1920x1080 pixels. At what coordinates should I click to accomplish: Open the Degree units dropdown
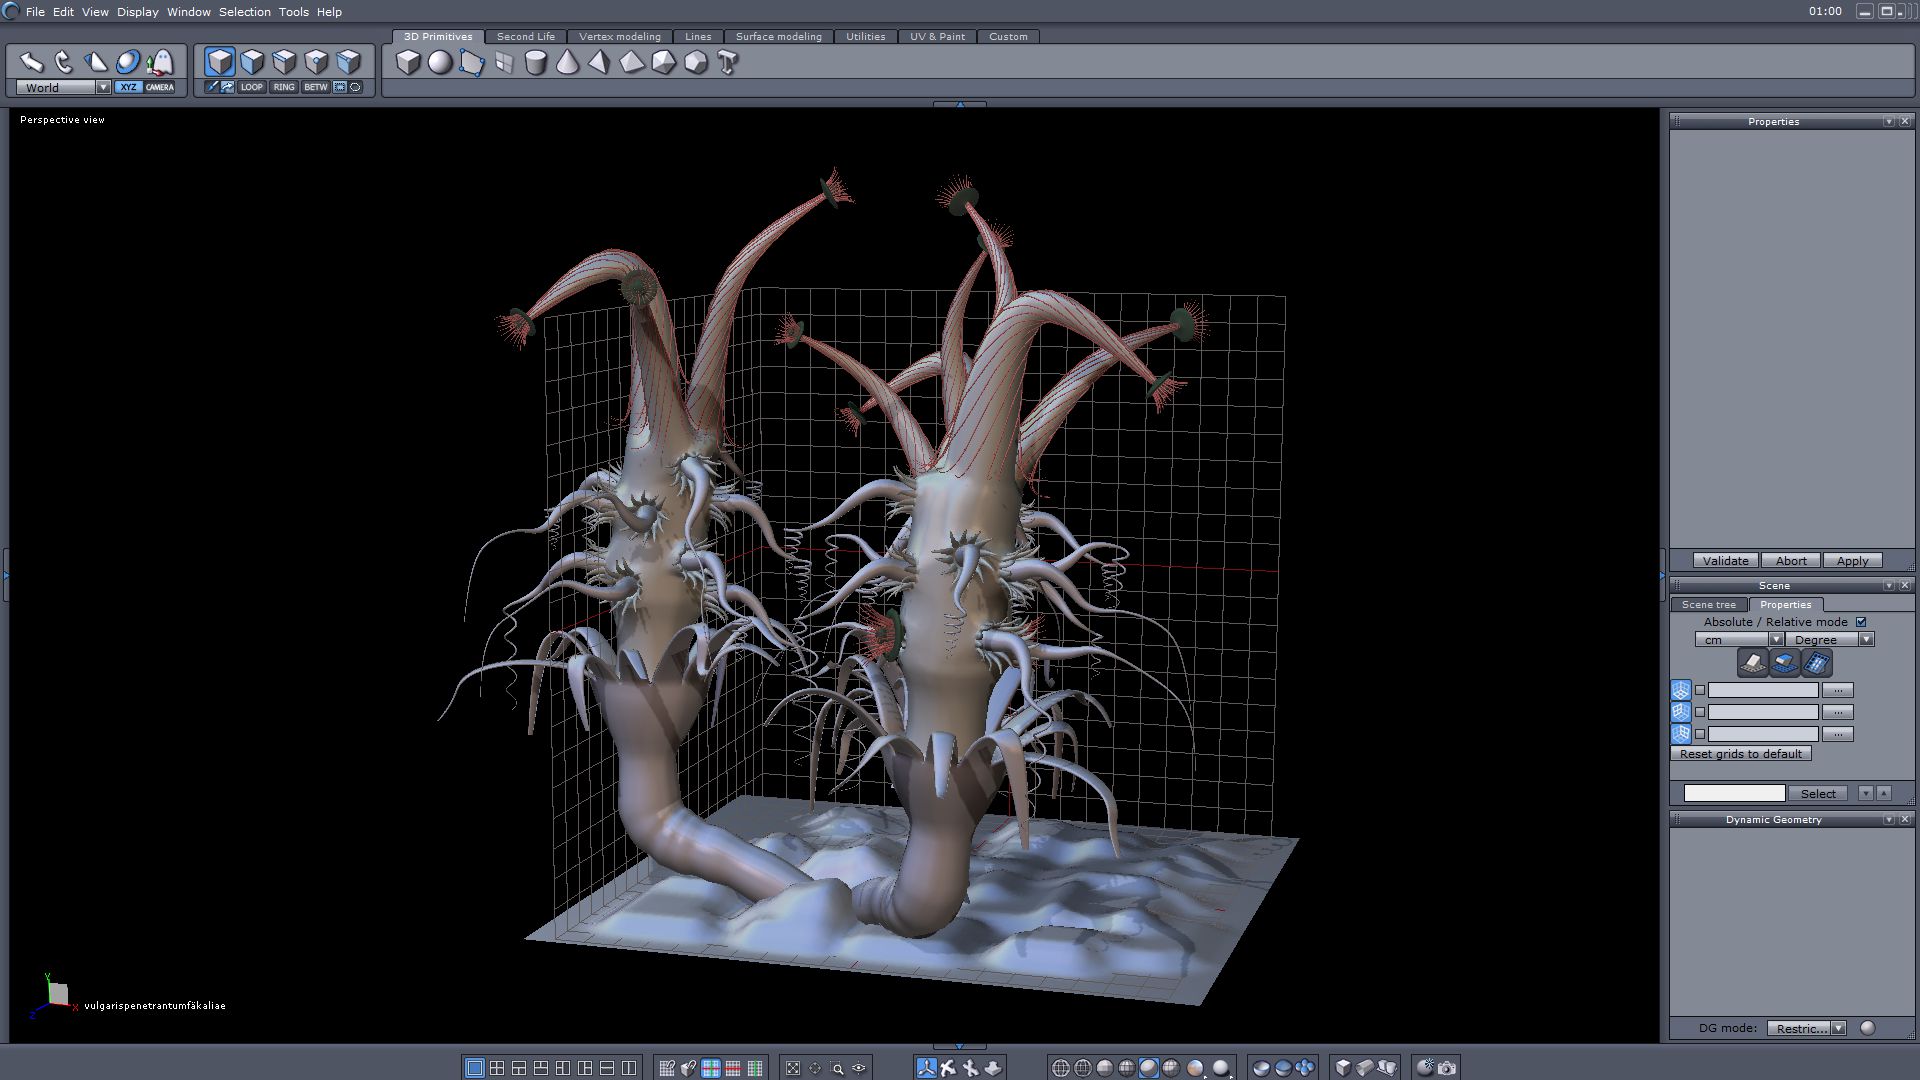click(x=1866, y=640)
